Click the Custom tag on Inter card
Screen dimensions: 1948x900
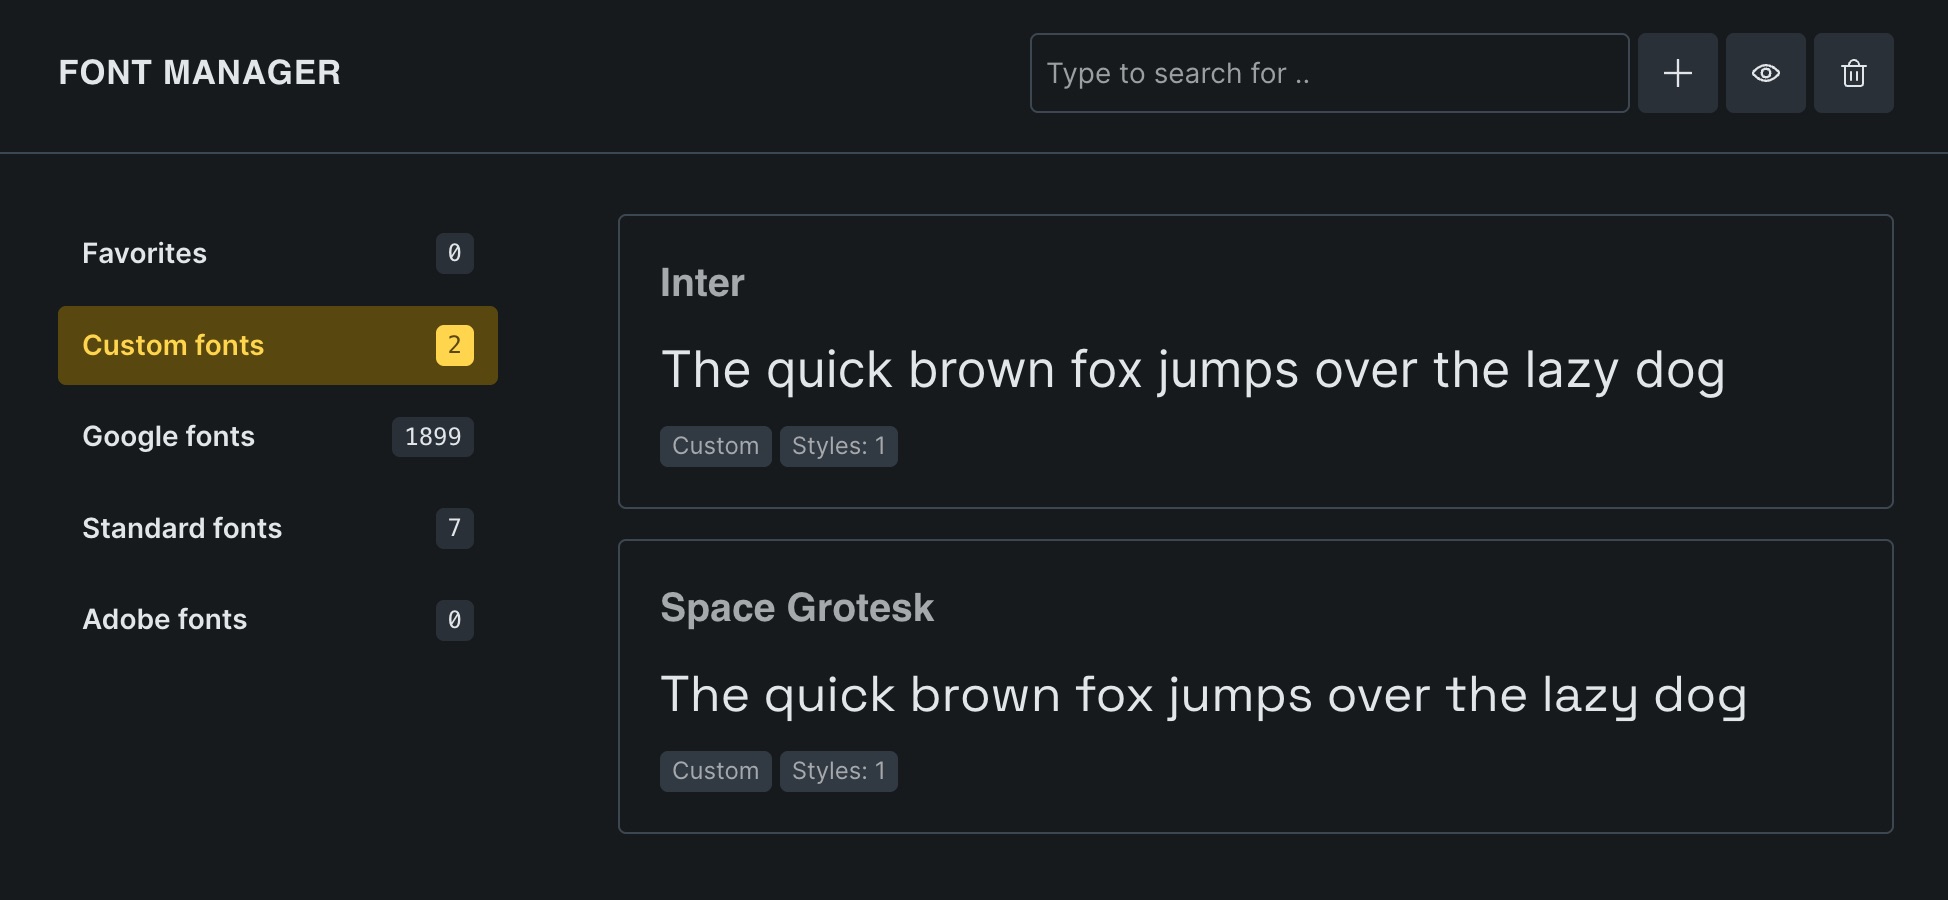click(715, 446)
